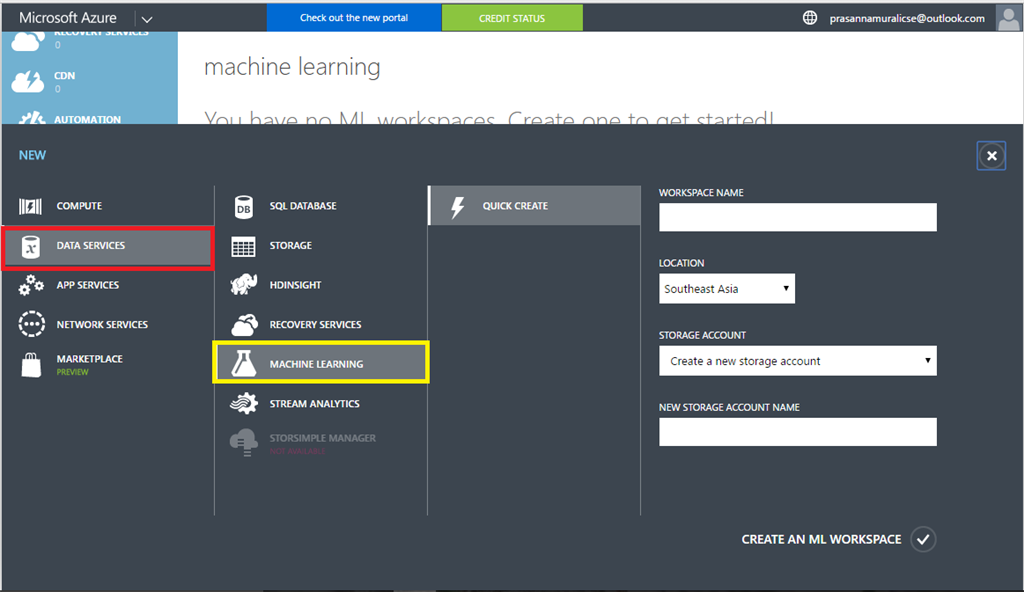1024x592 pixels.
Task: Choose Recovery Services from the list
Action: [x=321, y=324]
